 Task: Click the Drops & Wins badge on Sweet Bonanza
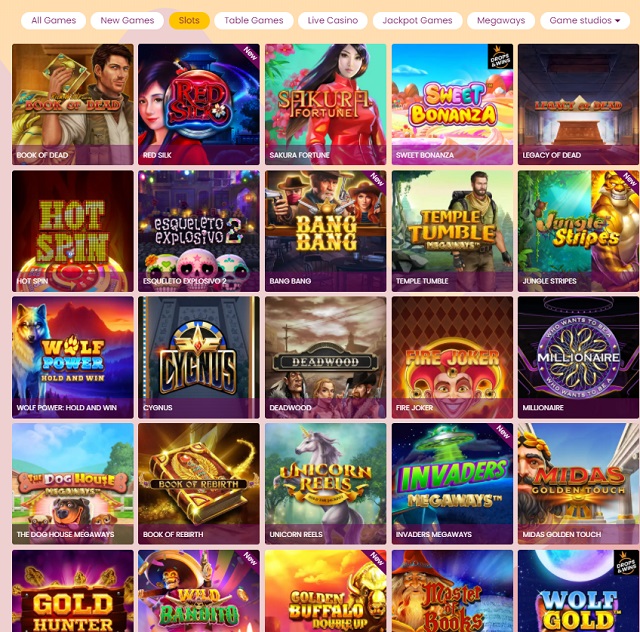click(500, 57)
